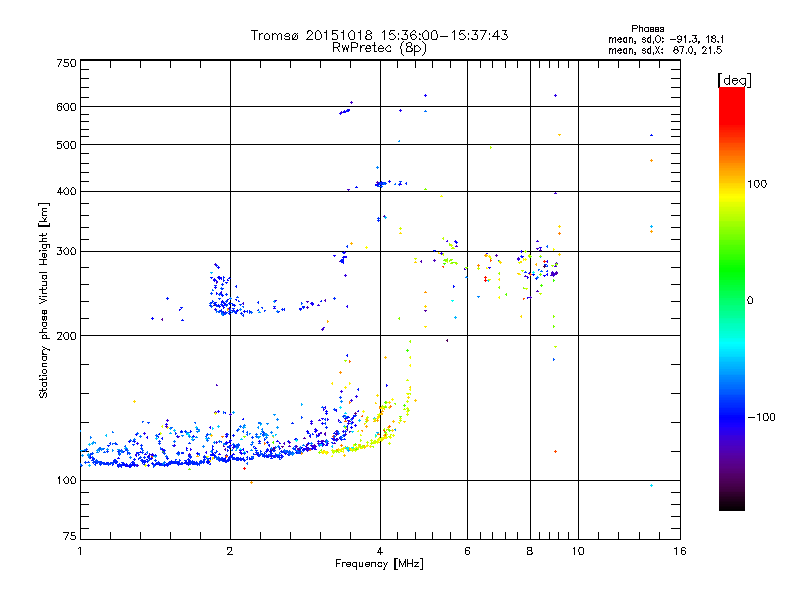Click the y-axis label '400'
This screenshot has height=600, width=800.
[x=66, y=191]
